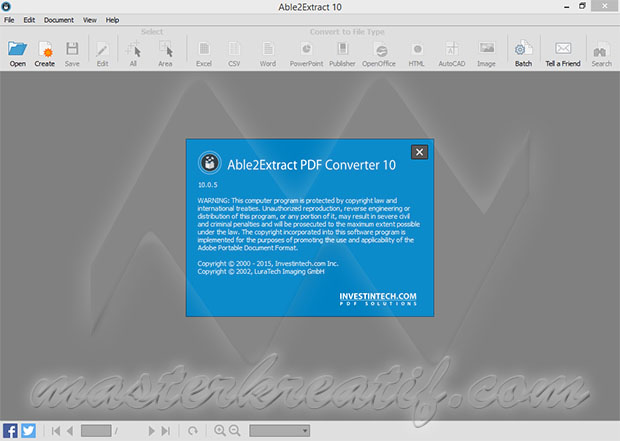Click the page number input field

(96, 431)
